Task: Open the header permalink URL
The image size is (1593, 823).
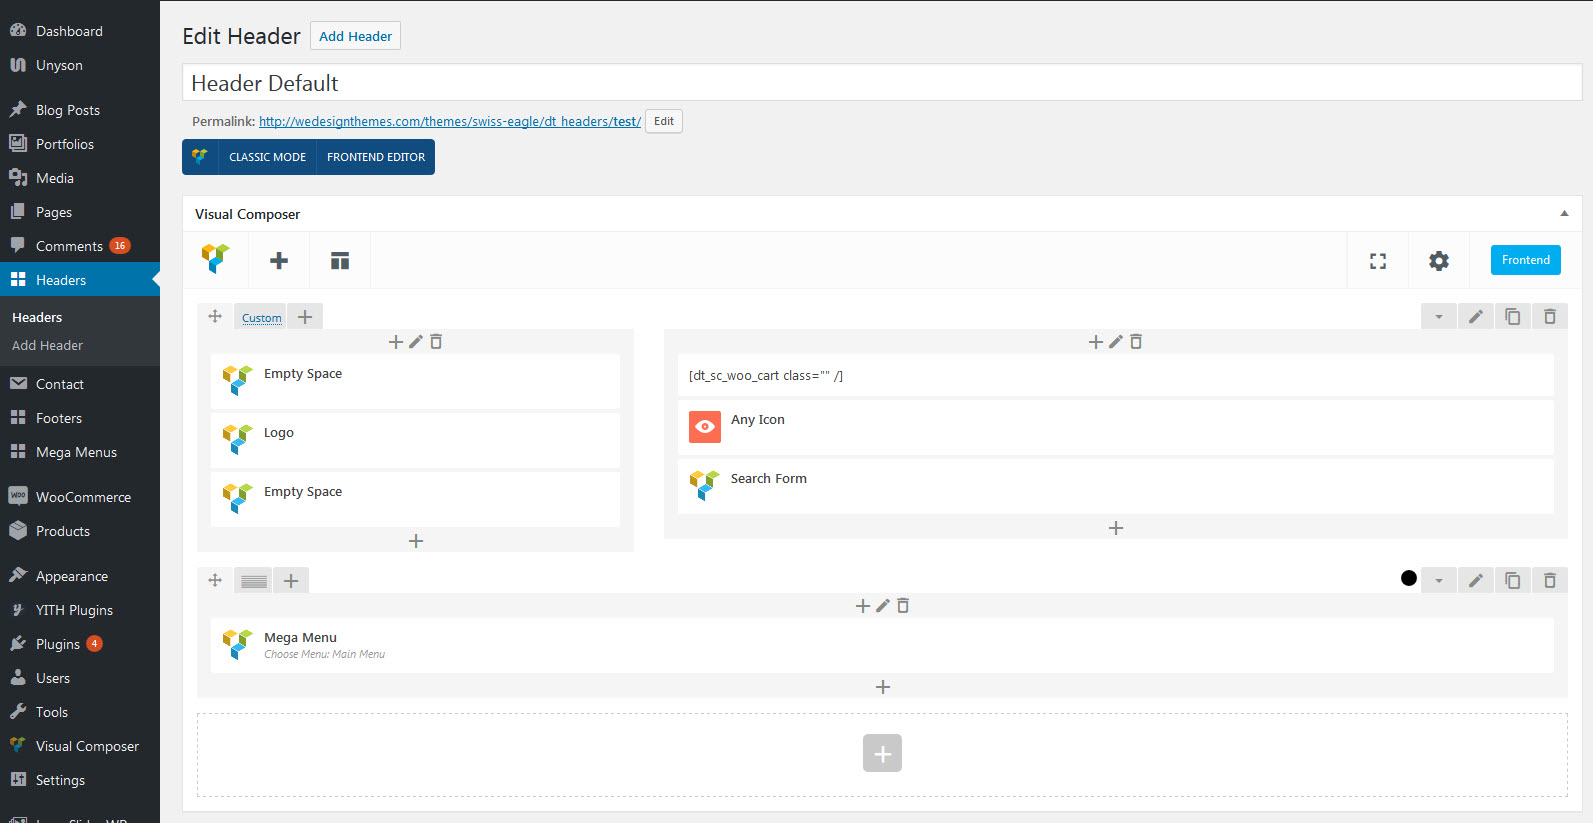Action: pyautogui.click(x=449, y=121)
